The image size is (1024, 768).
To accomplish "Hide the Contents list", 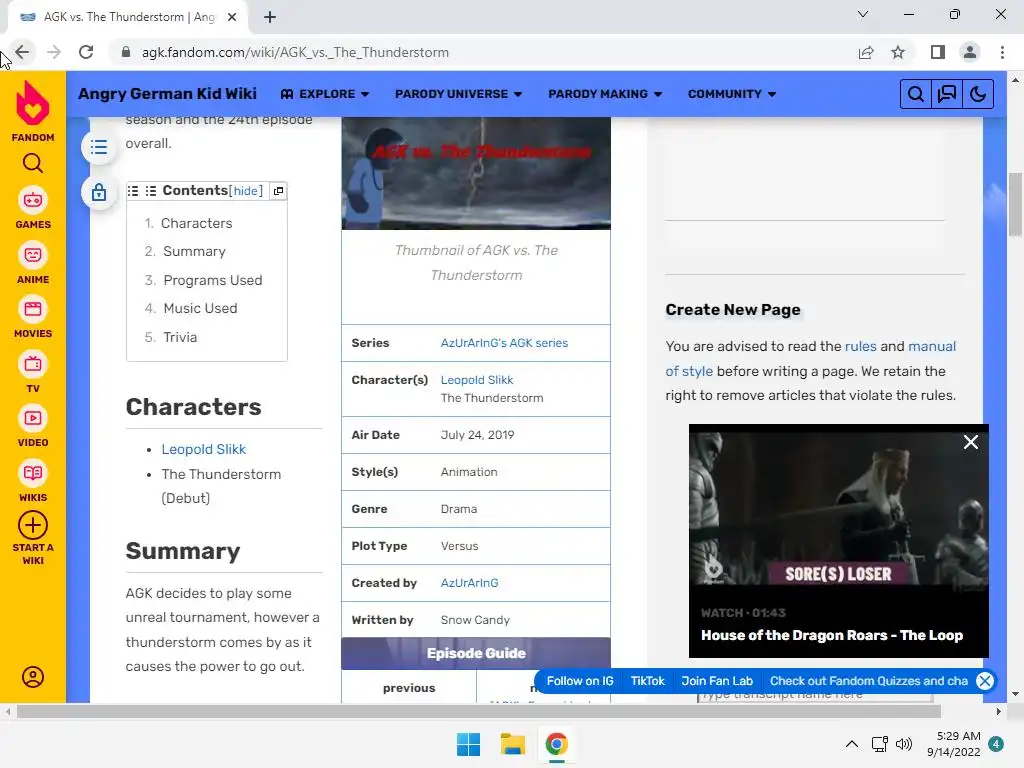I will pos(246,191).
